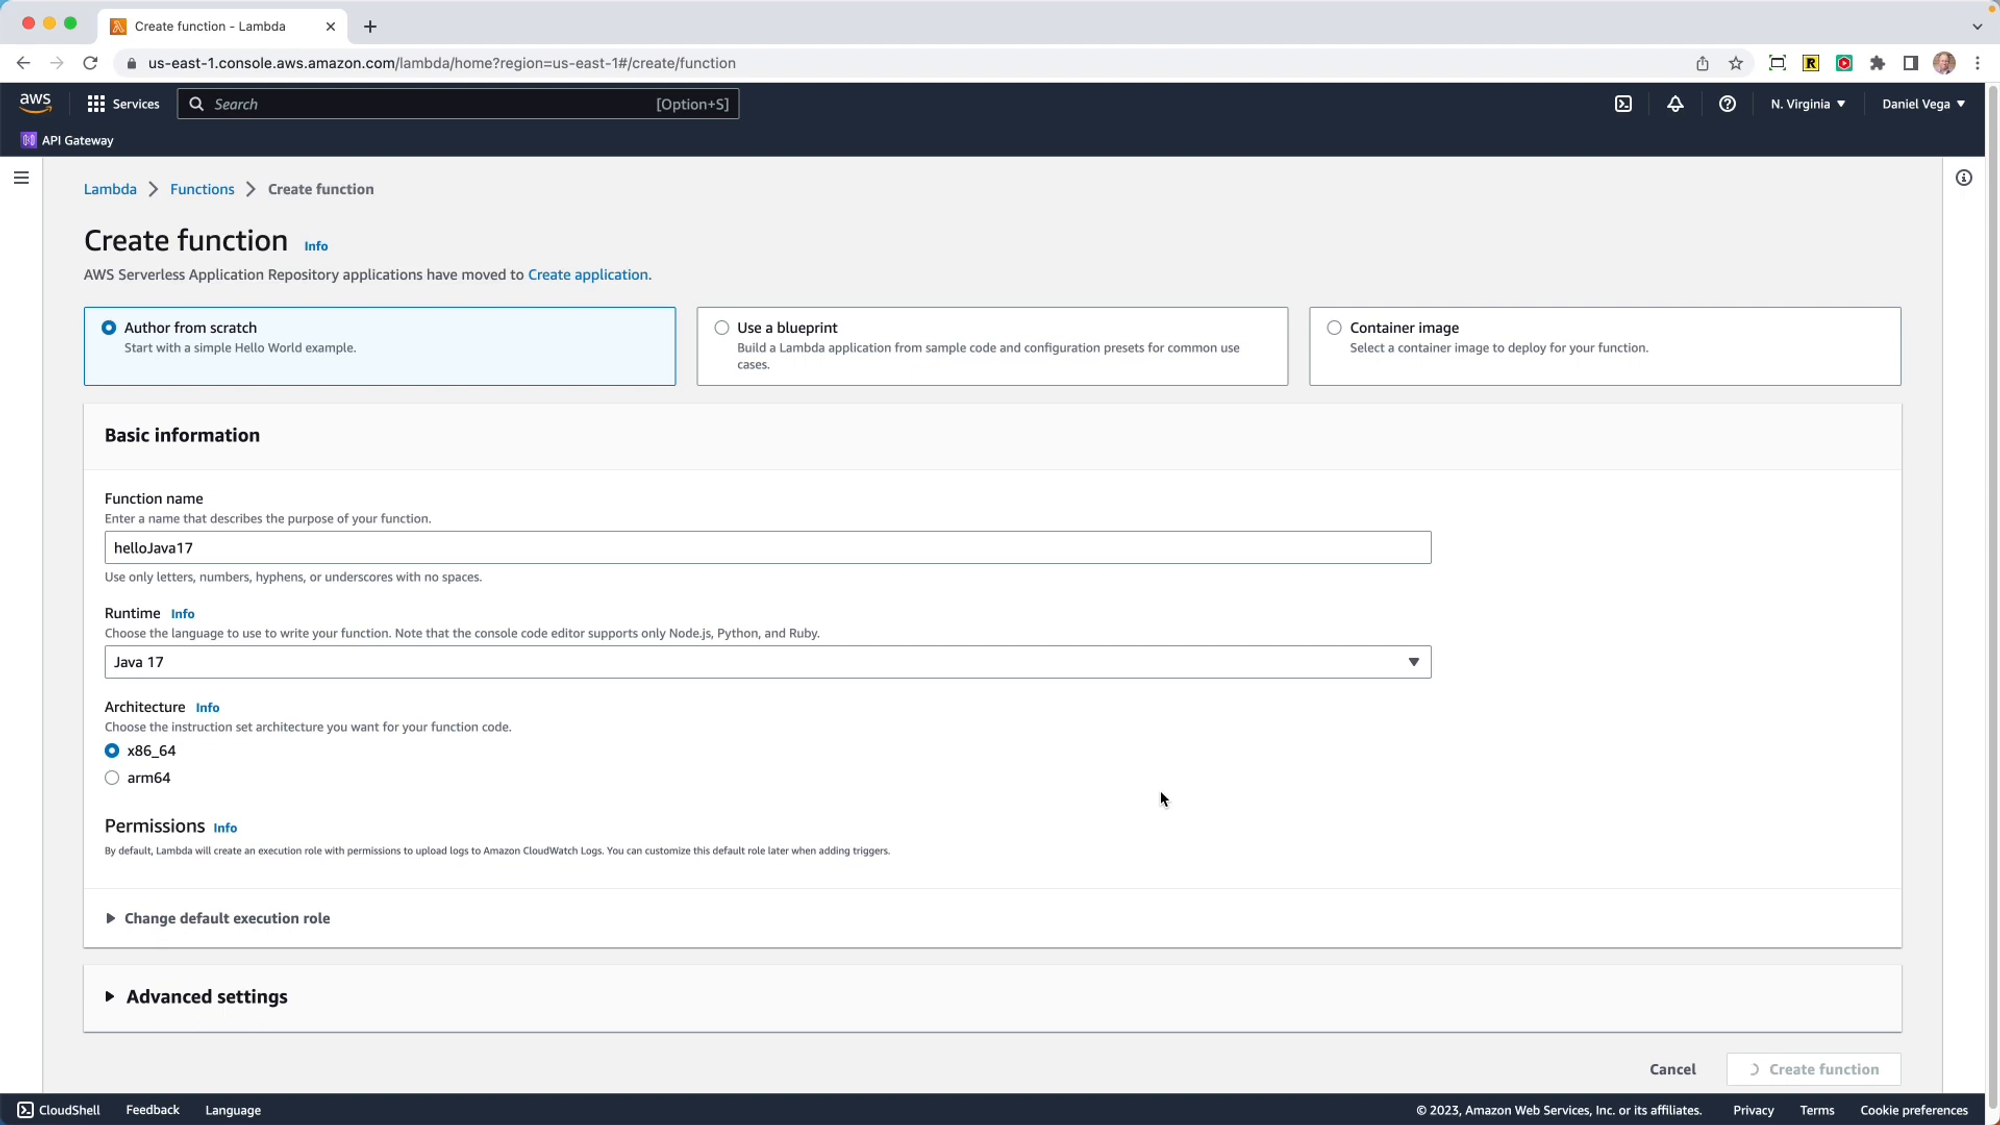Open the Create application link

[x=588, y=275]
